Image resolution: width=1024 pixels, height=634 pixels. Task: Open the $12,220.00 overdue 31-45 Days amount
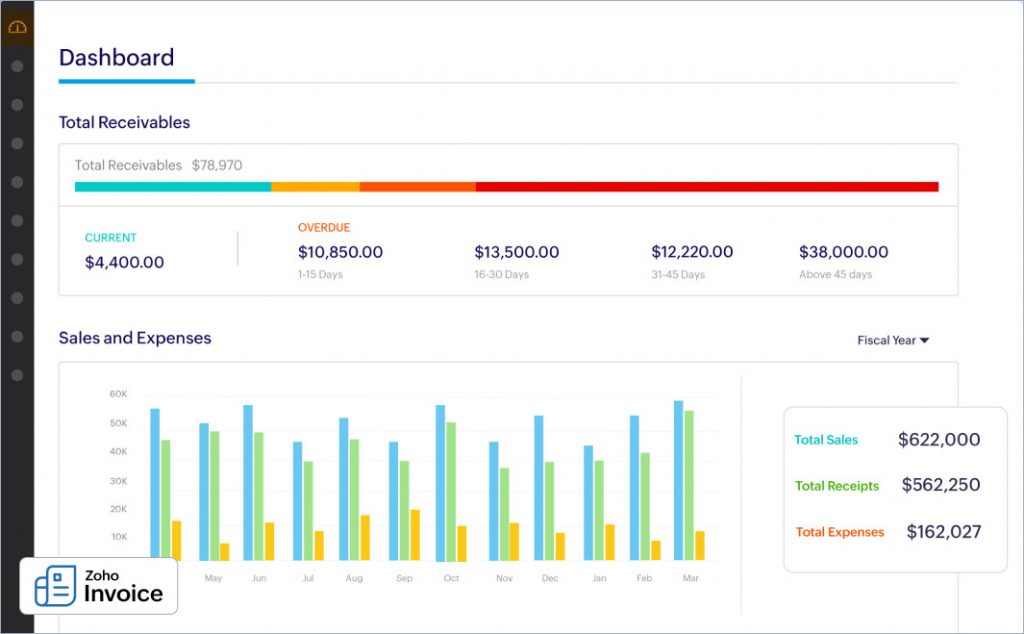pyautogui.click(x=692, y=252)
